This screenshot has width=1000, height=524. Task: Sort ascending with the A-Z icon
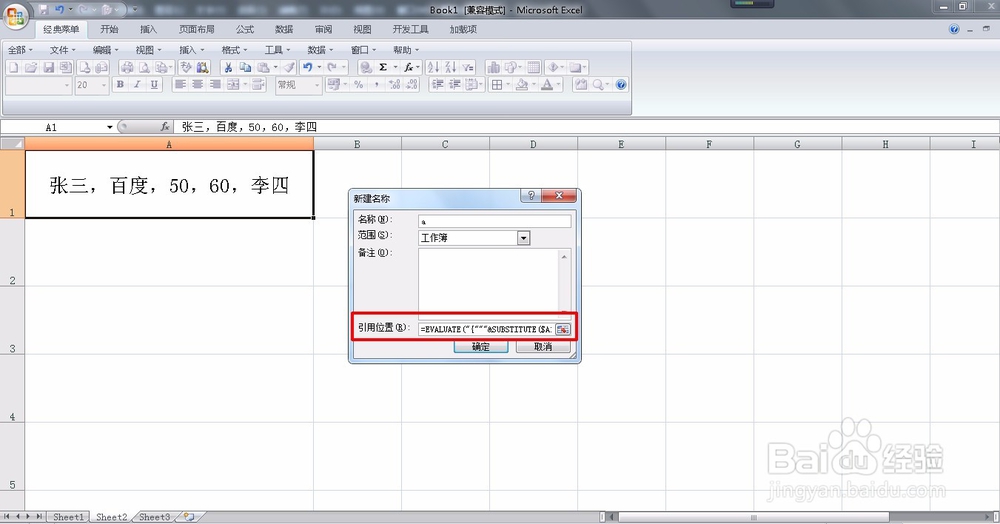pyautogui.click(x=433, y=67)
